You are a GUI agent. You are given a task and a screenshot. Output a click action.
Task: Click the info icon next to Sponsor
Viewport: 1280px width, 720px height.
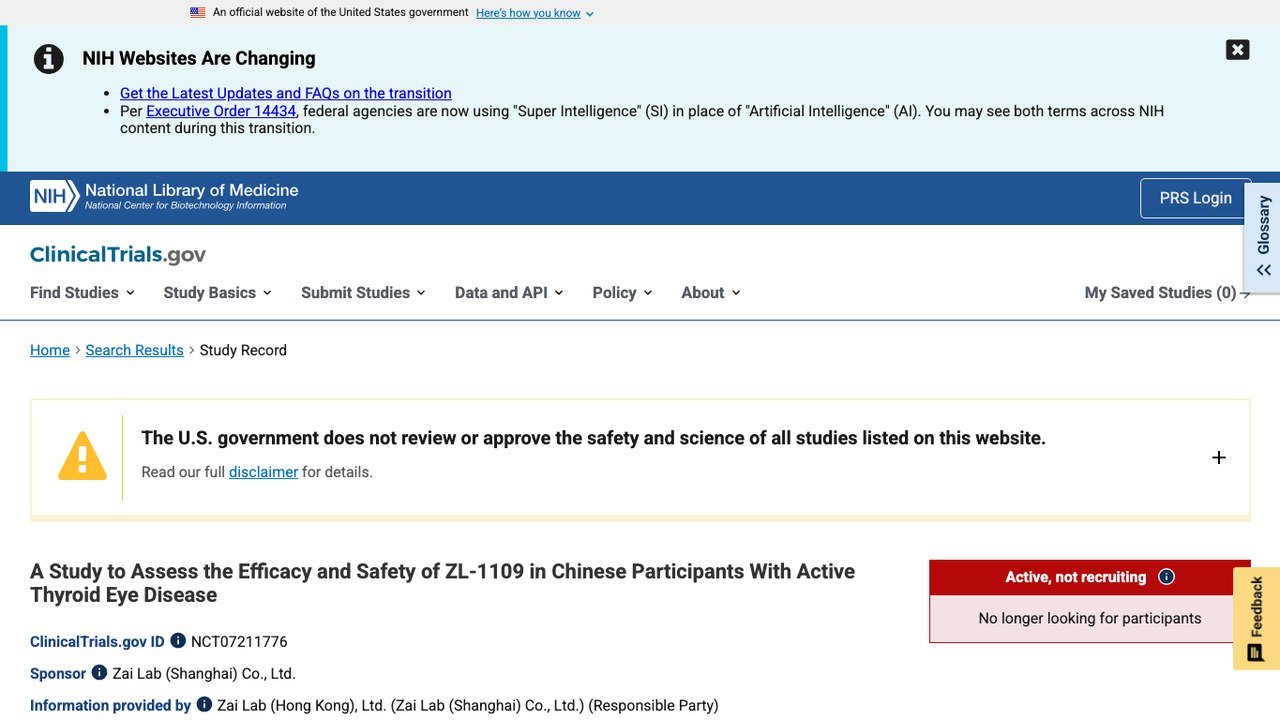click(x=99, y=673)
